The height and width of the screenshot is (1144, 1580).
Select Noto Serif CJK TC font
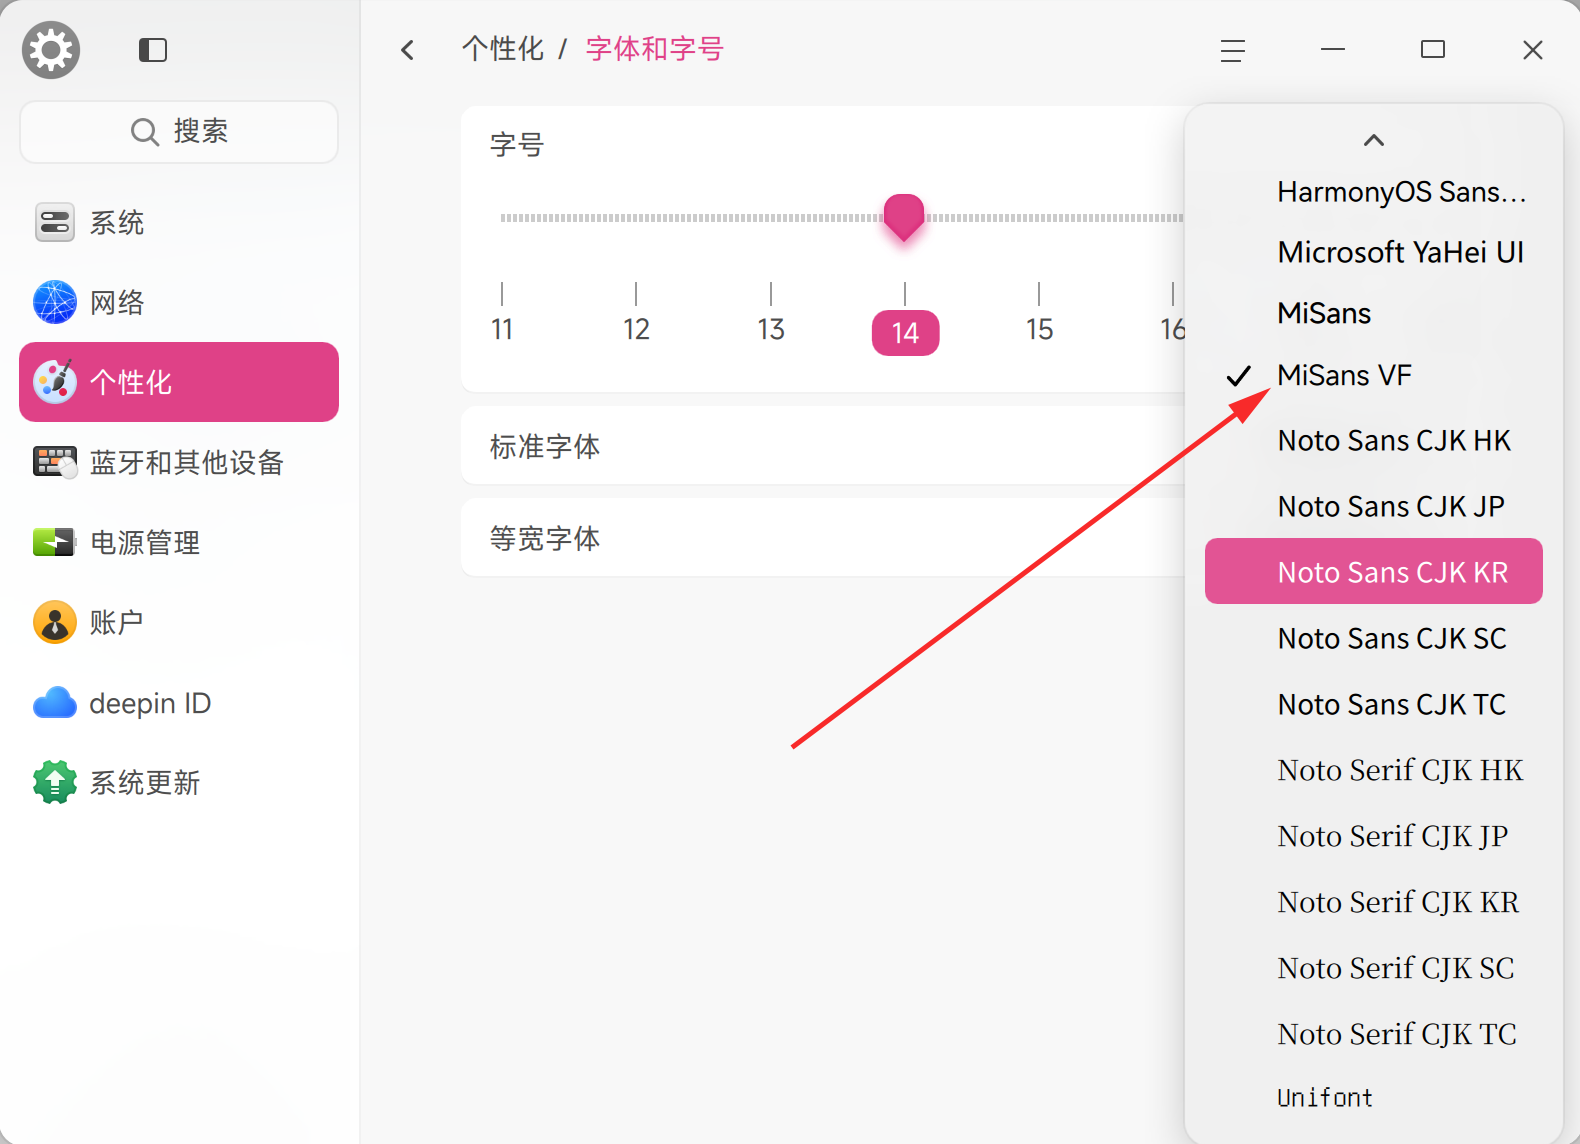[x=1374, y=1035]
